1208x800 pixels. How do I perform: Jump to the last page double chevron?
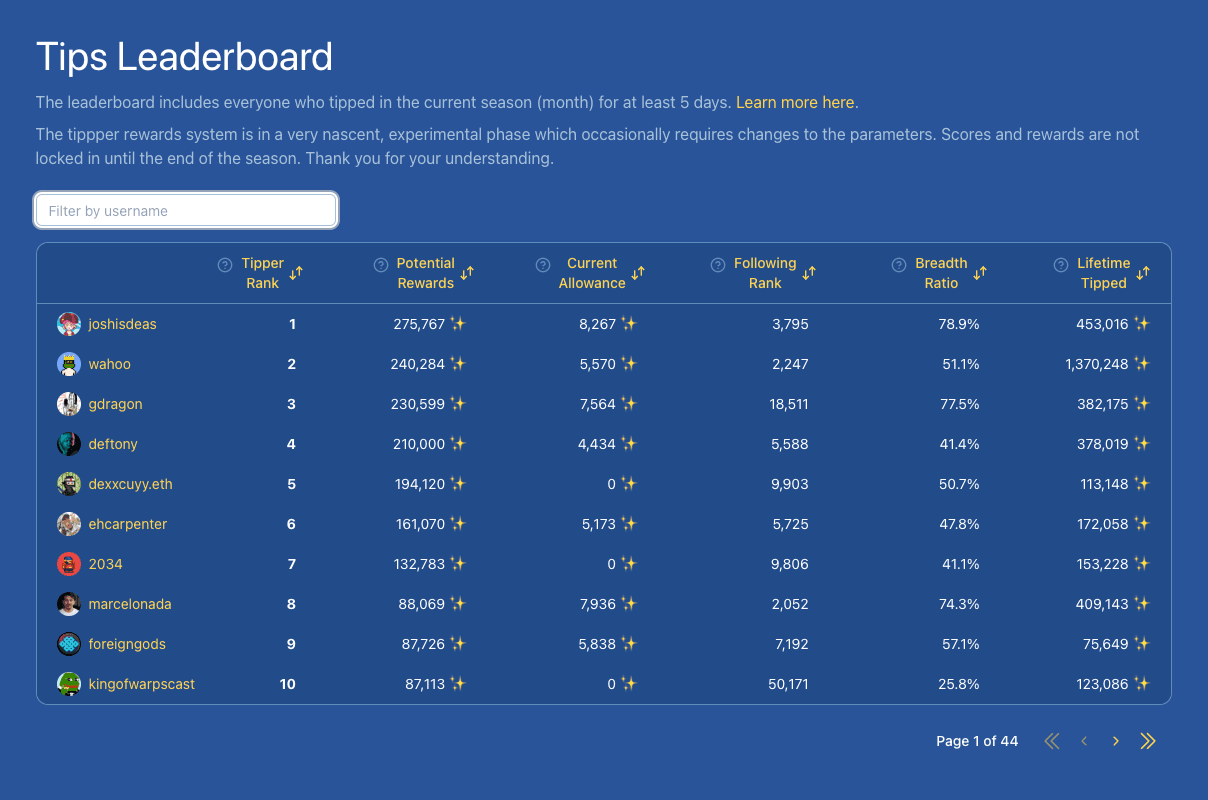coord(1148,741)
